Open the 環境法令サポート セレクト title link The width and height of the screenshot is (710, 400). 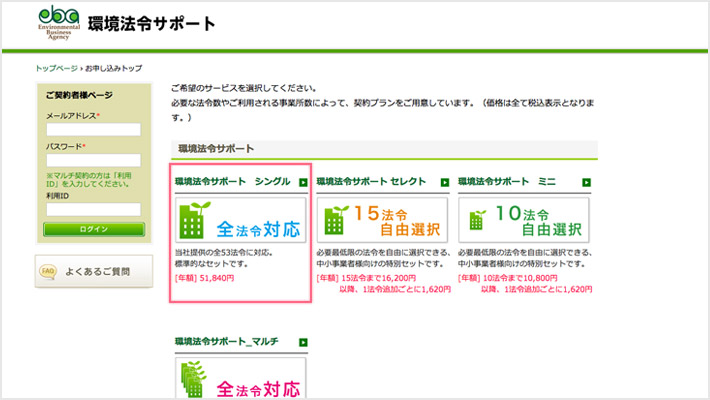point(373,182)
